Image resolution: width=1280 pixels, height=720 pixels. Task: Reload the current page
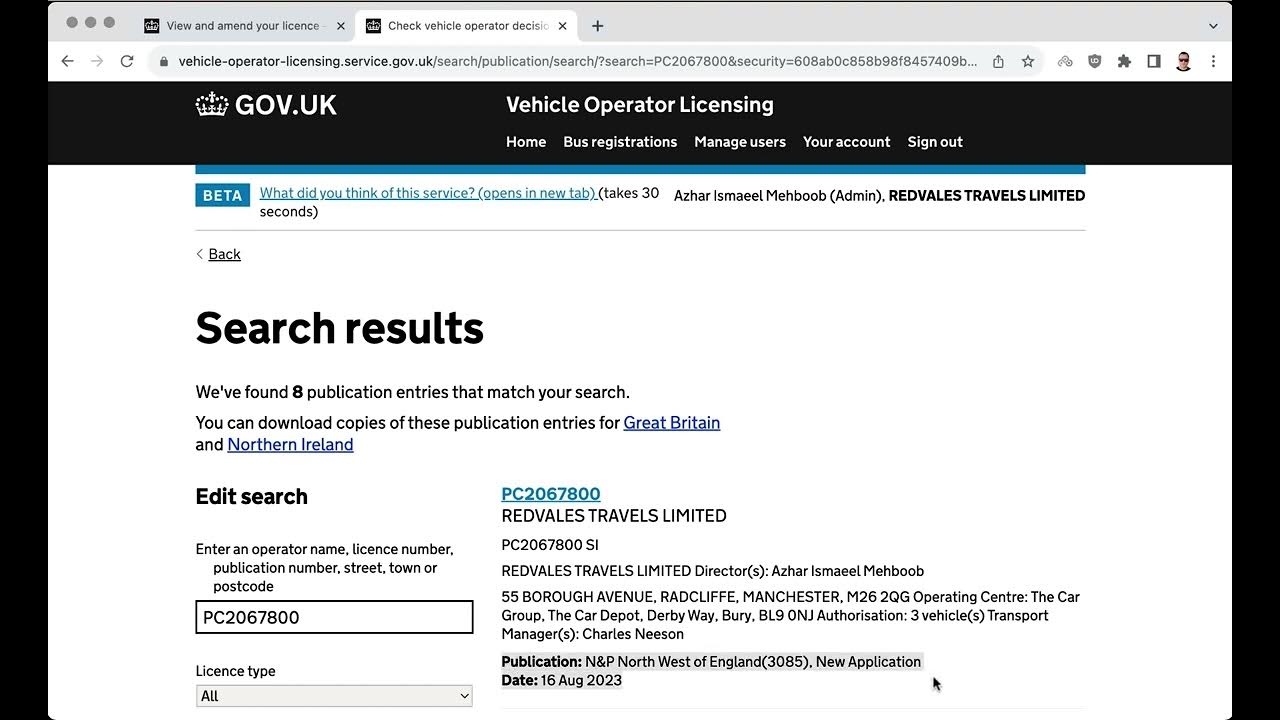click(x=127, y=61)
